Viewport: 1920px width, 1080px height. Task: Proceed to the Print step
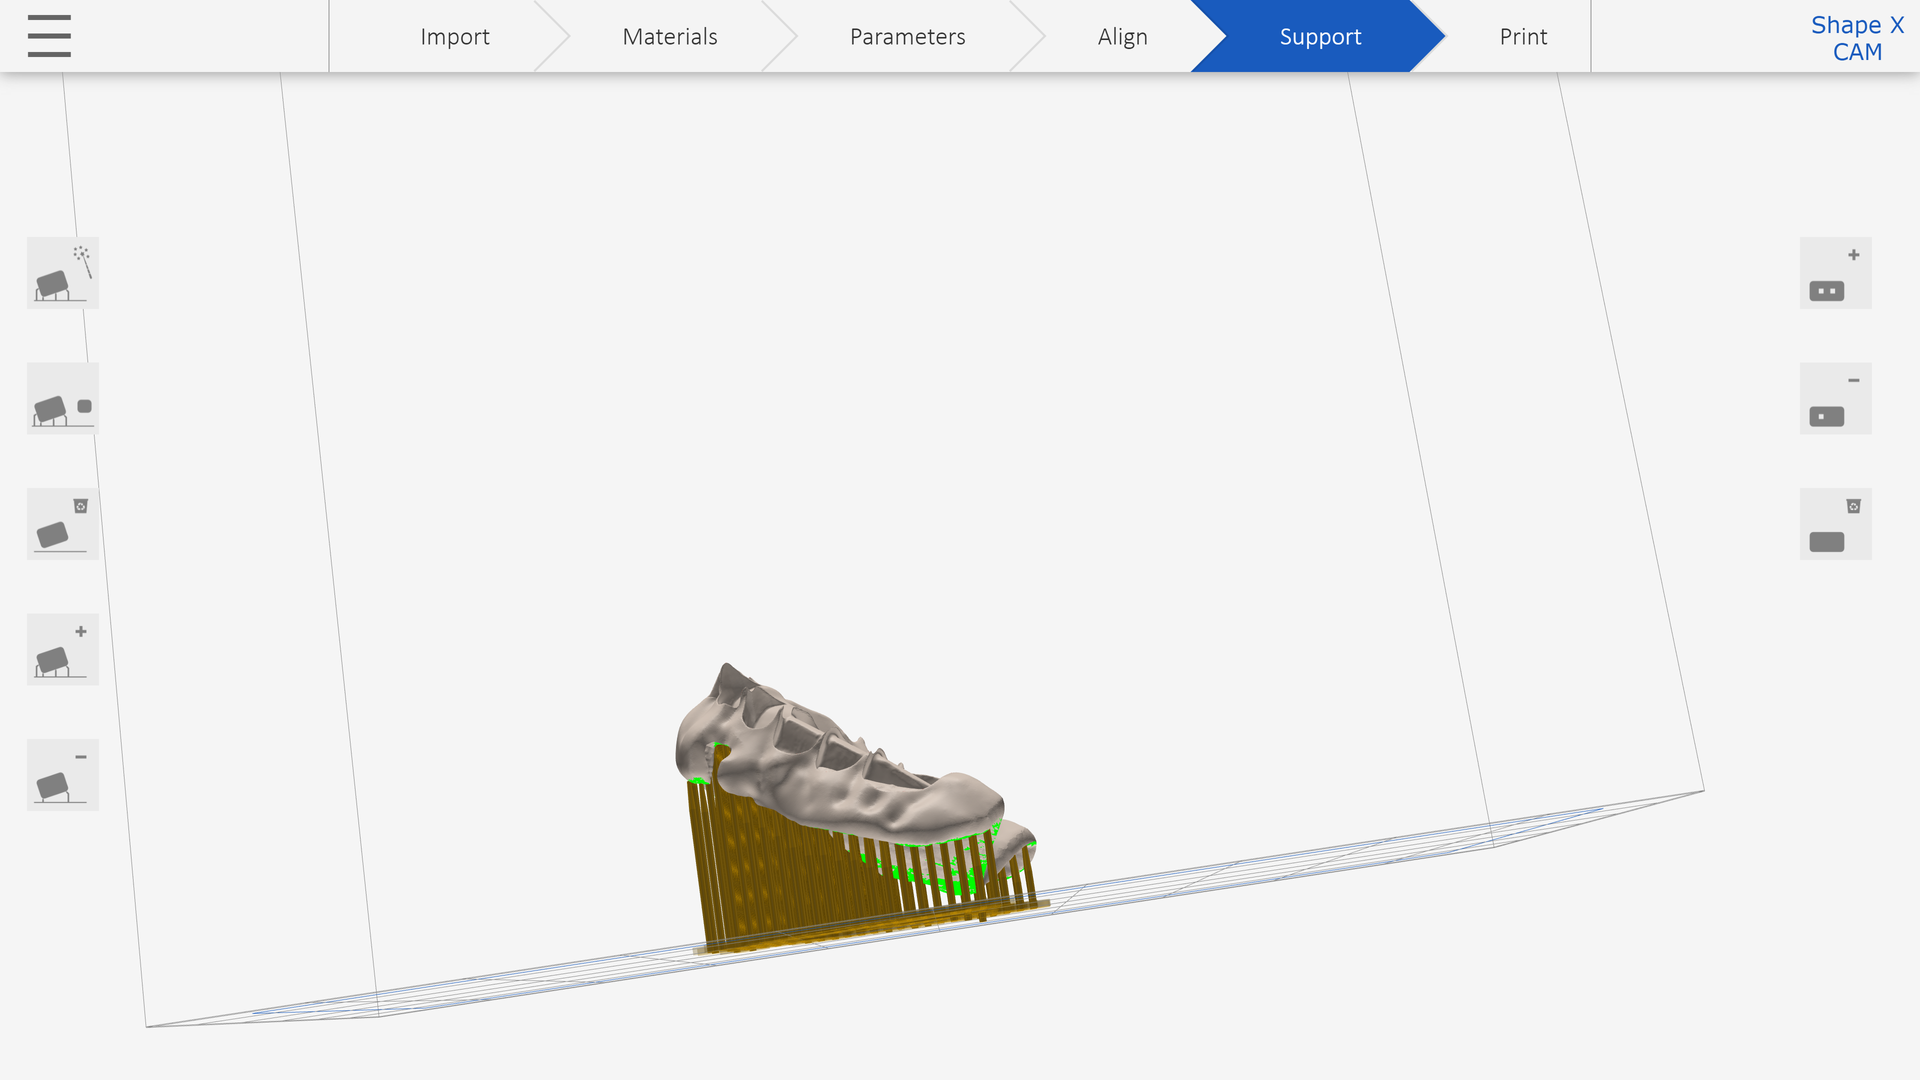(1522, 37)
